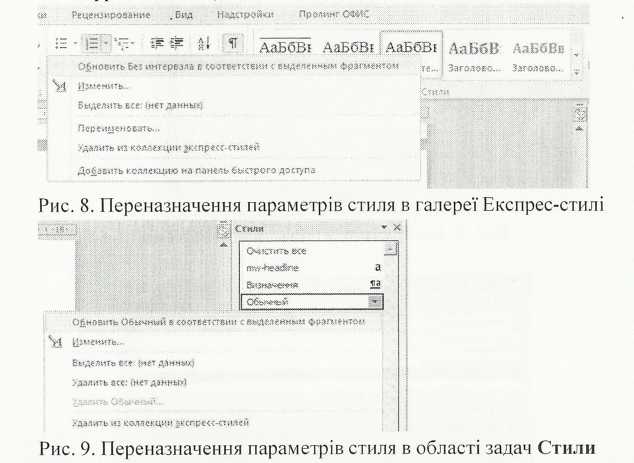Open the Рецензирование ribbon tab

[x=111, y=15]
